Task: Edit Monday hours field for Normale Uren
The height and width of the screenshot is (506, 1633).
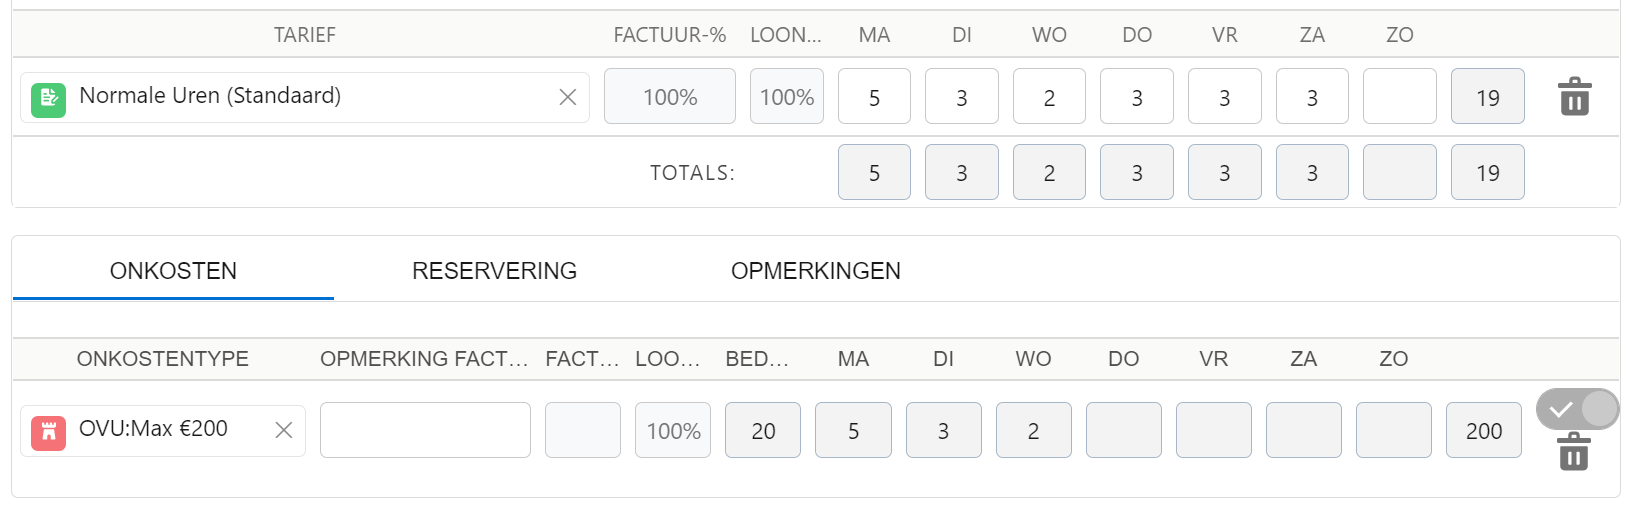Action: point(874,96)
